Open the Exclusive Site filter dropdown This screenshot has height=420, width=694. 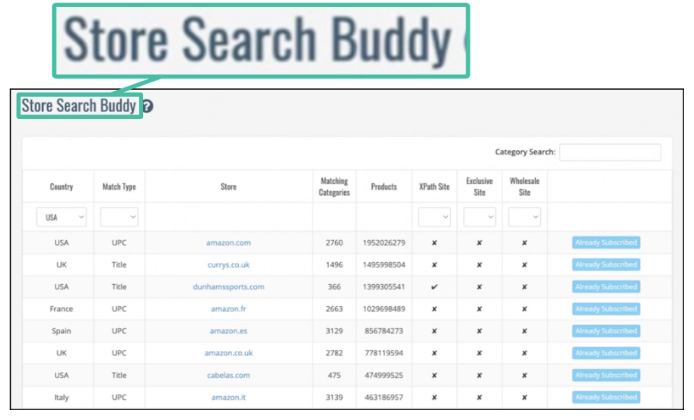[x=479, y=217]
